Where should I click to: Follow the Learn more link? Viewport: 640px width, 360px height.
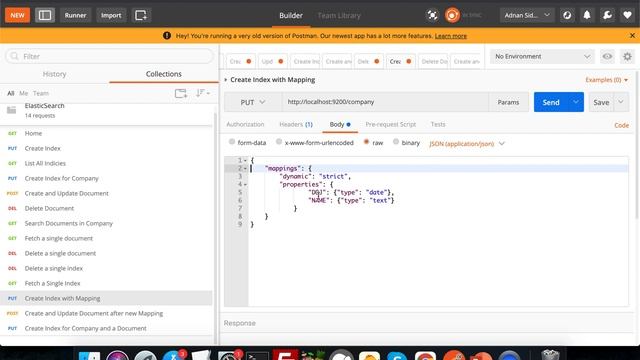tap(451, 36)
